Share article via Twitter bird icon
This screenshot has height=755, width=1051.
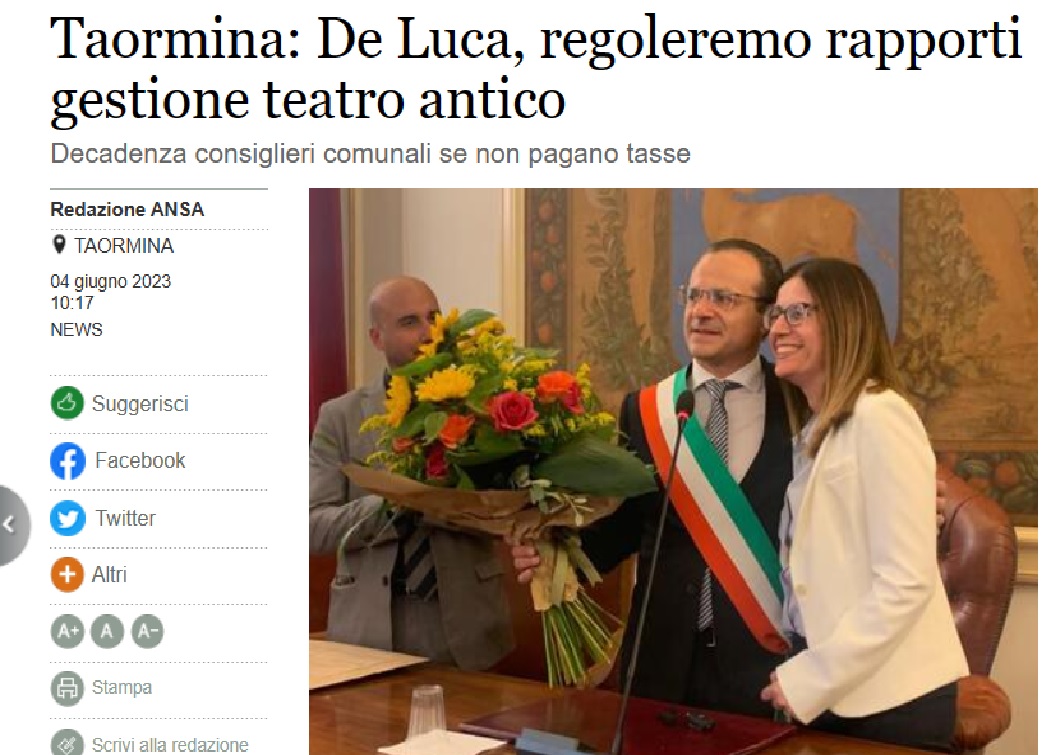point(68,518)
